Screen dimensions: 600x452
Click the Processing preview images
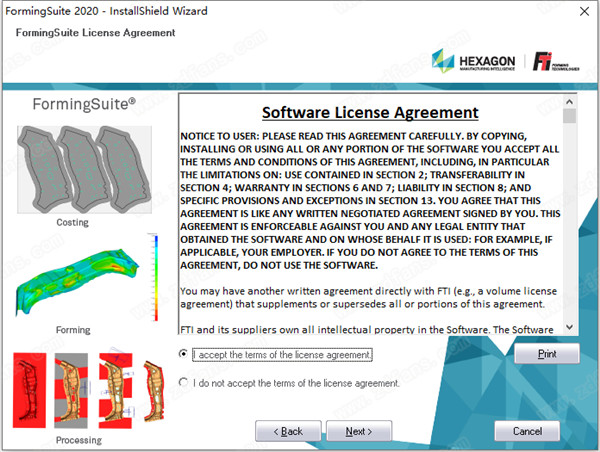[x=89, y=390]
